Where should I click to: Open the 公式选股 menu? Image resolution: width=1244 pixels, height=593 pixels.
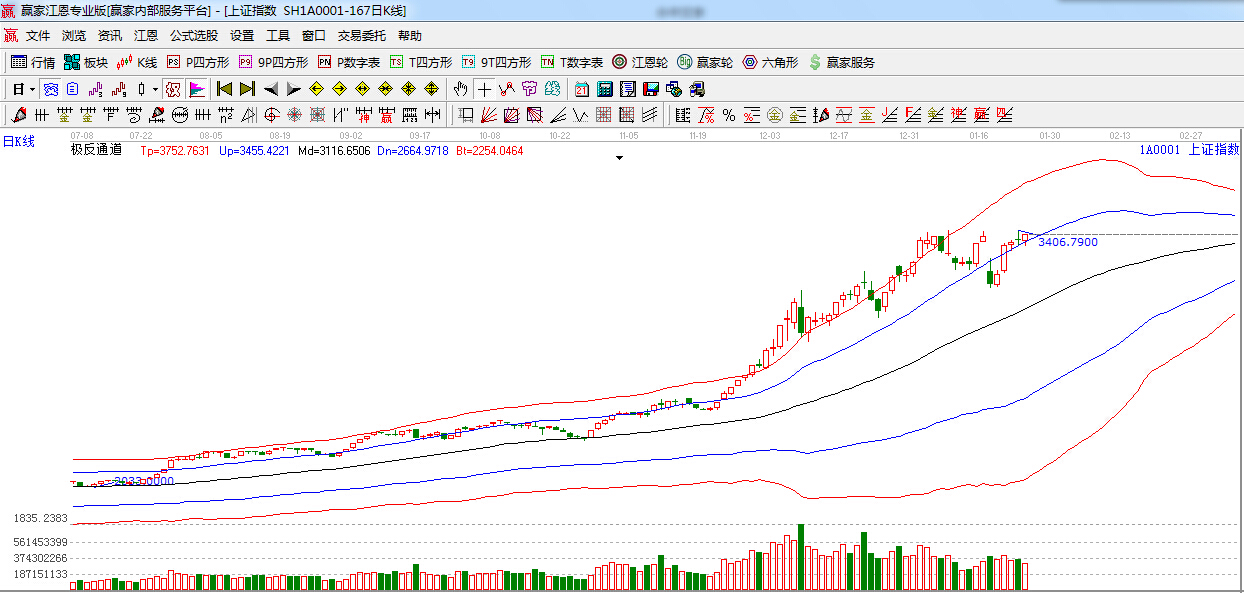point(193,35)
